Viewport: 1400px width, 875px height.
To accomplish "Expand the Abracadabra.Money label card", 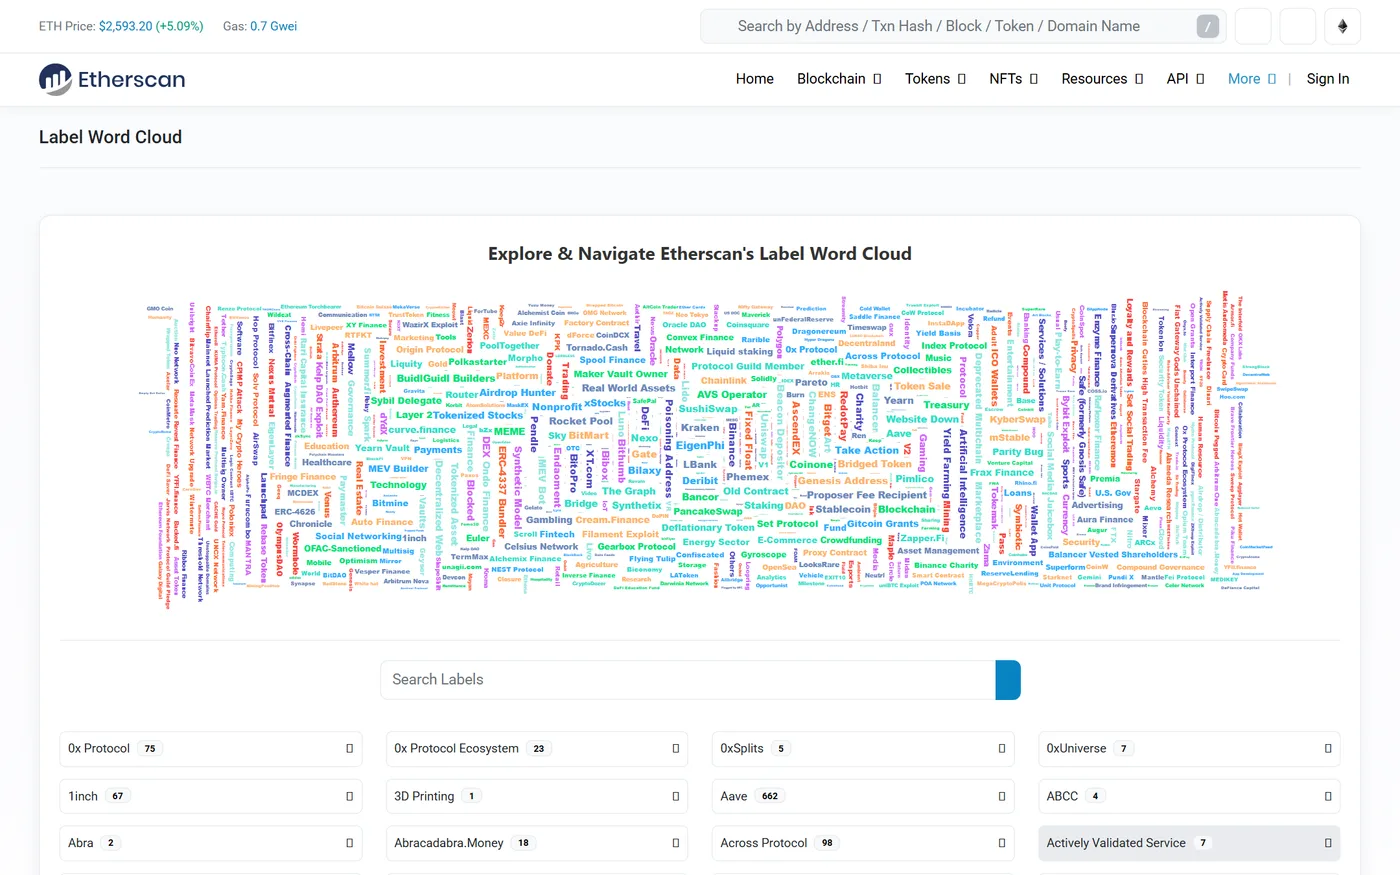I will click(x=537, y=844).
